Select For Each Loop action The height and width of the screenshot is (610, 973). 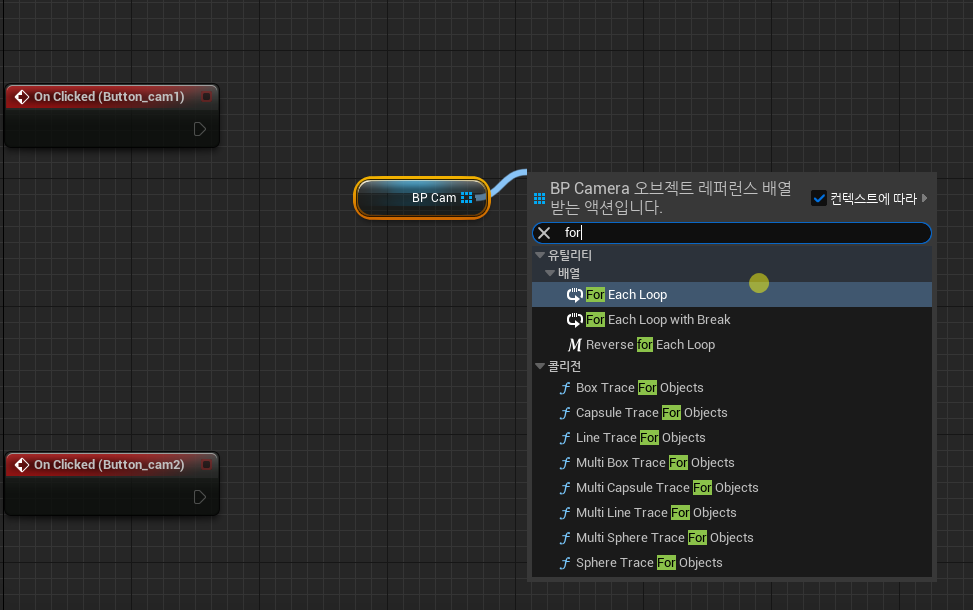click(x=732, y=295)
